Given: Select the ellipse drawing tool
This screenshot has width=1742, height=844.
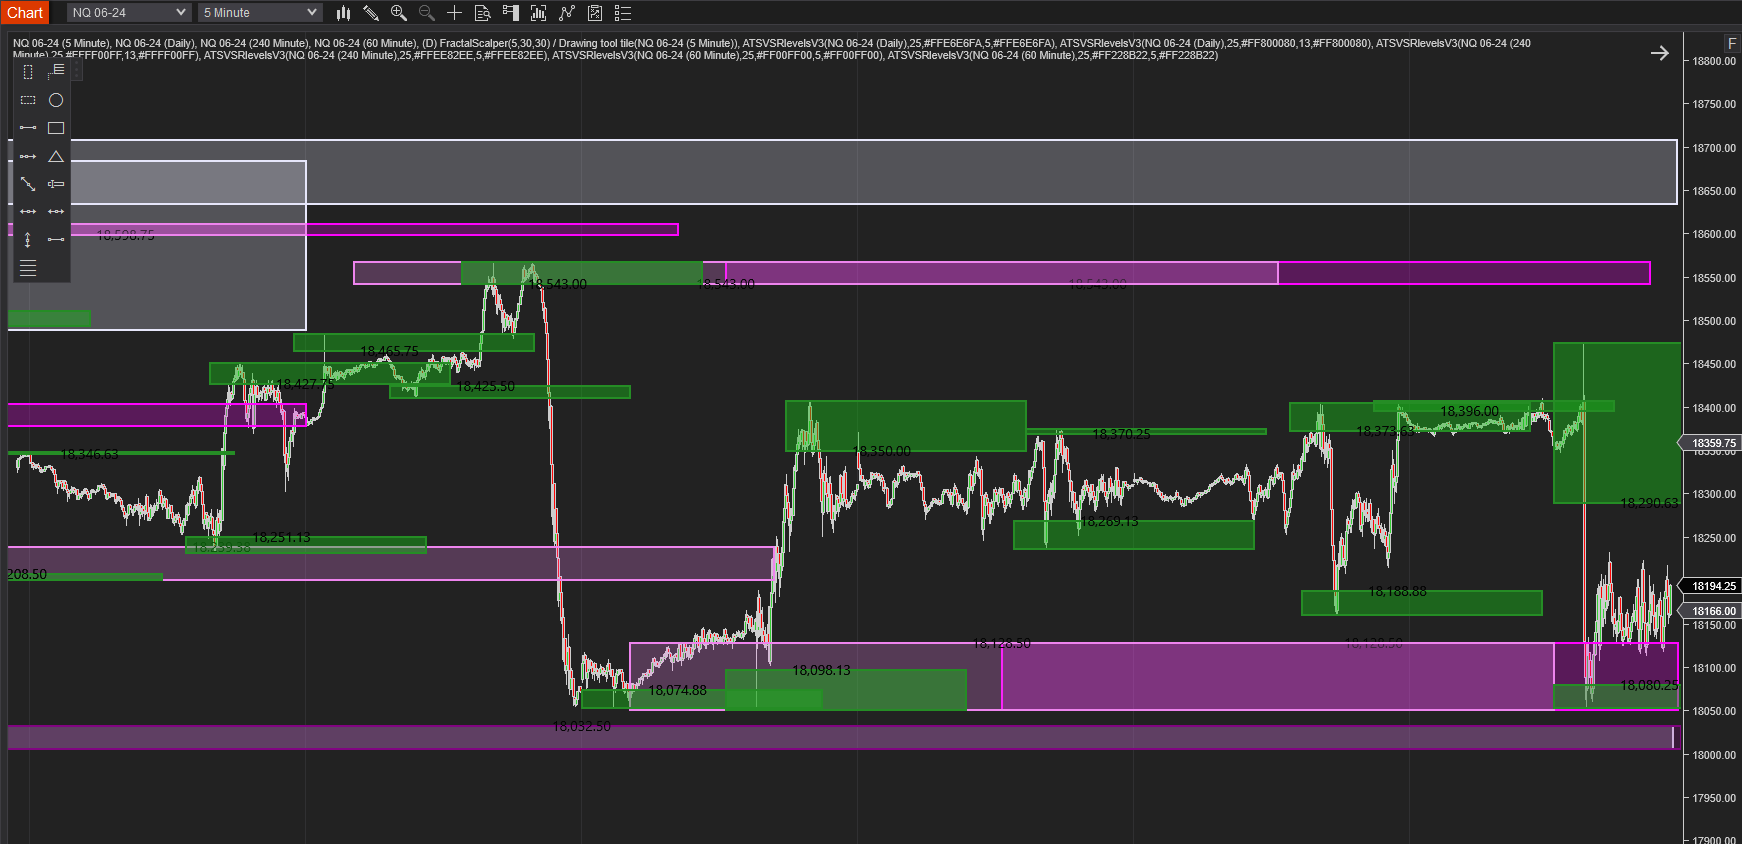Looking at the screenshot, I should (56, 100).
